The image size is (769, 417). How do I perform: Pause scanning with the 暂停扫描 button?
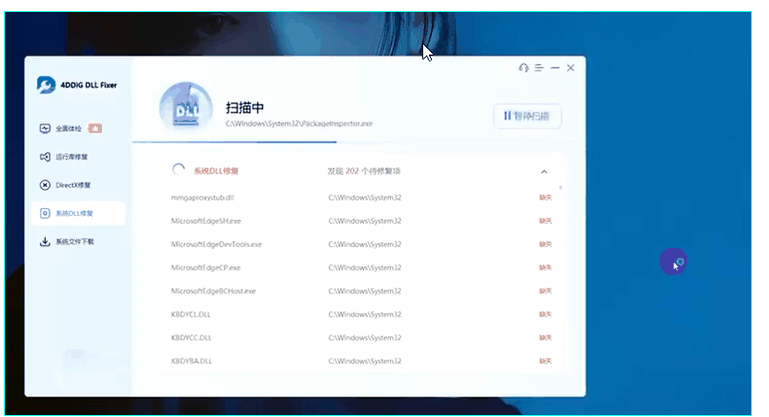click(x=527, y=116)
